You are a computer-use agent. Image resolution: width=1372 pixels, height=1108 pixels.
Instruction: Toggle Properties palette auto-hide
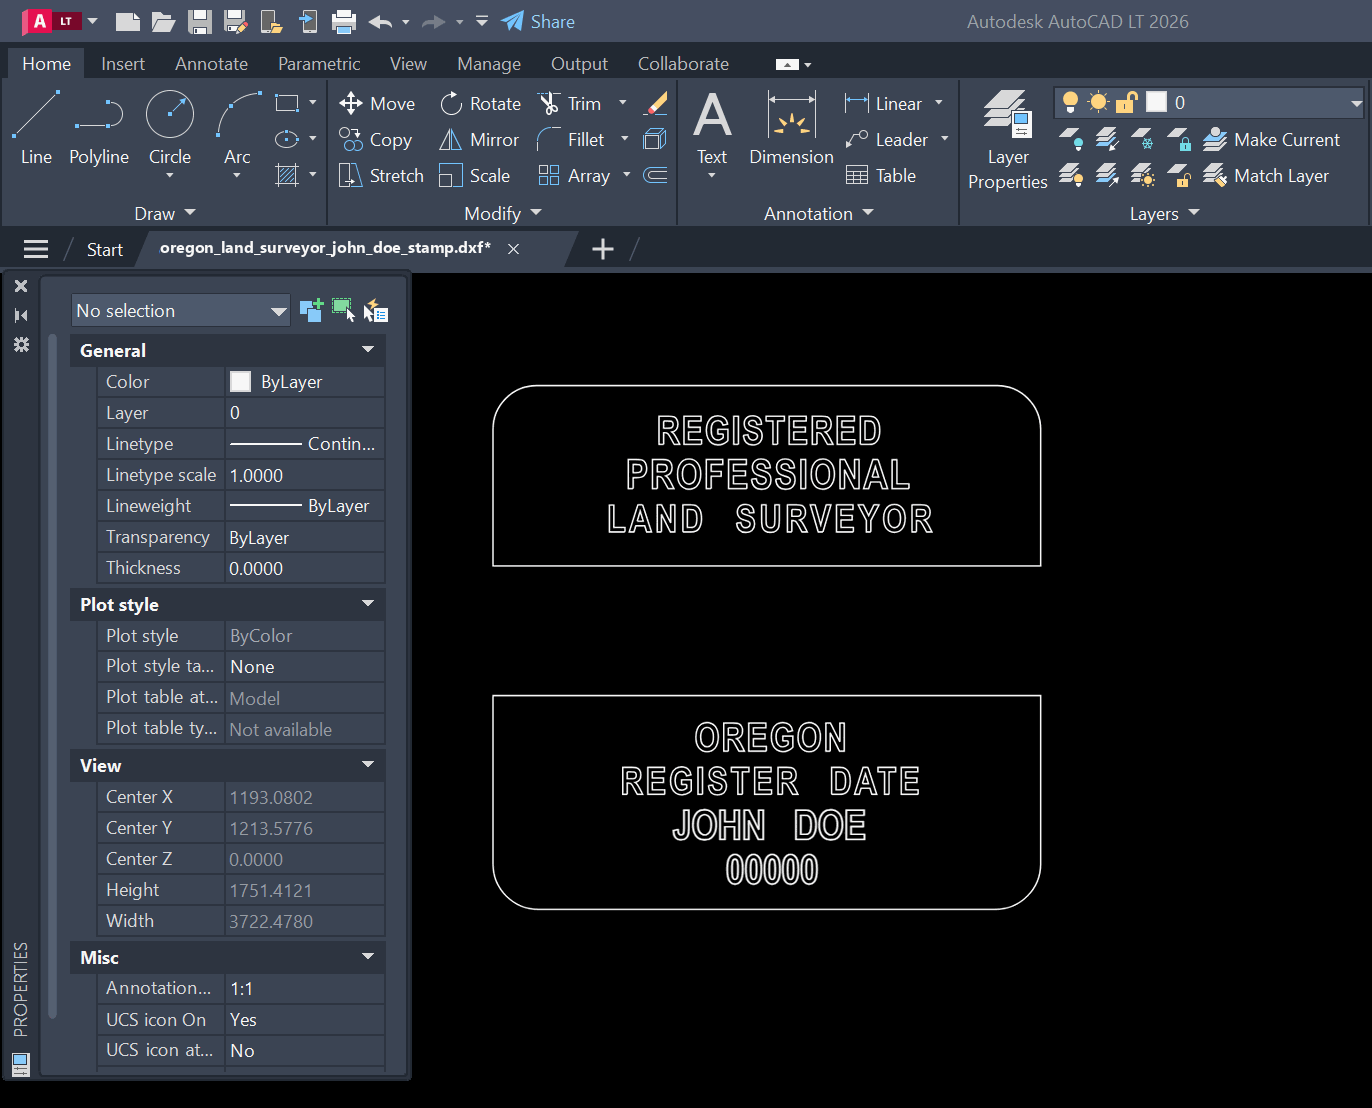pyautogui.click(x=21, y=315)
